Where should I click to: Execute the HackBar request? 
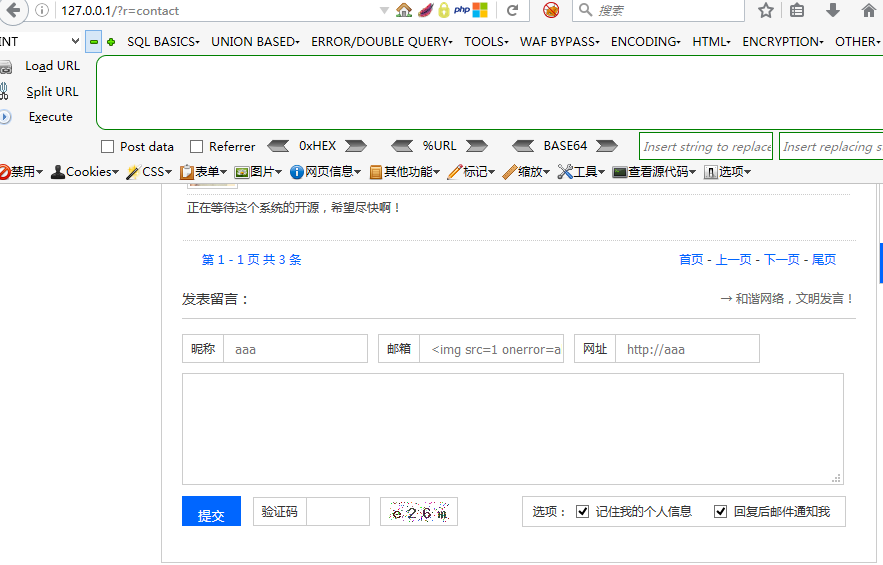point(51,117)
